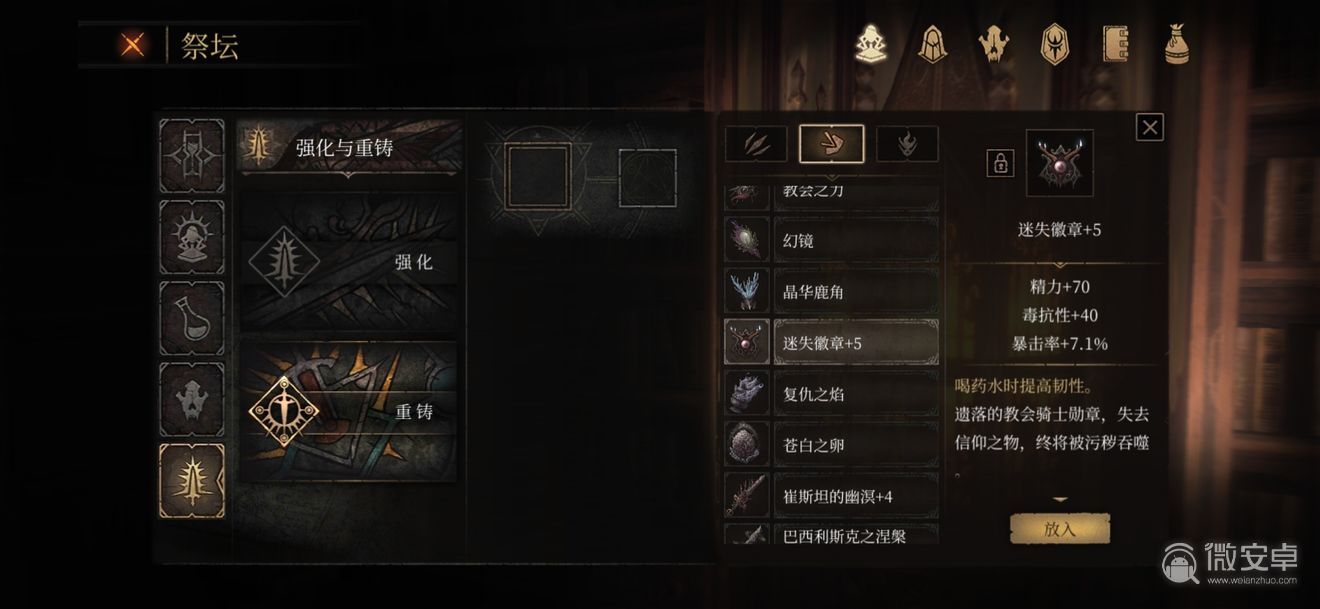The height and width of the screenshot is (609, 1320).
Task: Toggle the lock on 迷失徽章+5
Action: [1000, 163]
